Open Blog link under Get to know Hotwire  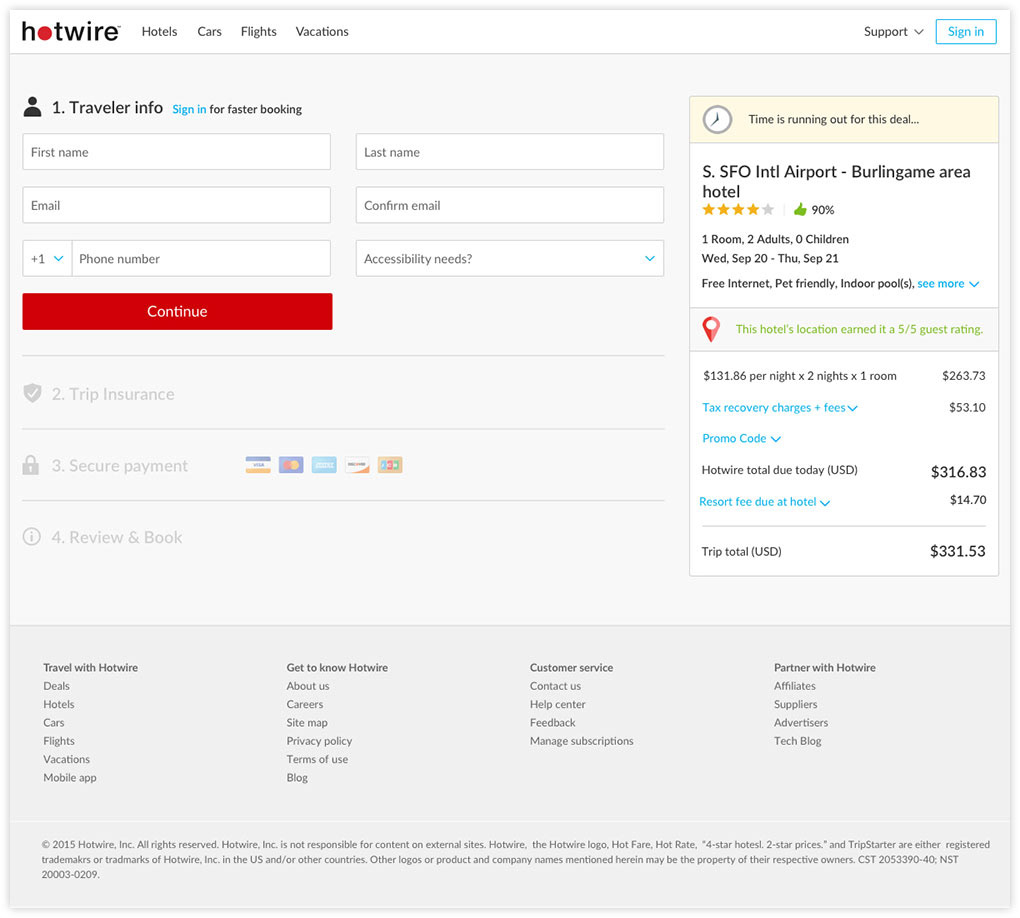[x=297, y=777]
